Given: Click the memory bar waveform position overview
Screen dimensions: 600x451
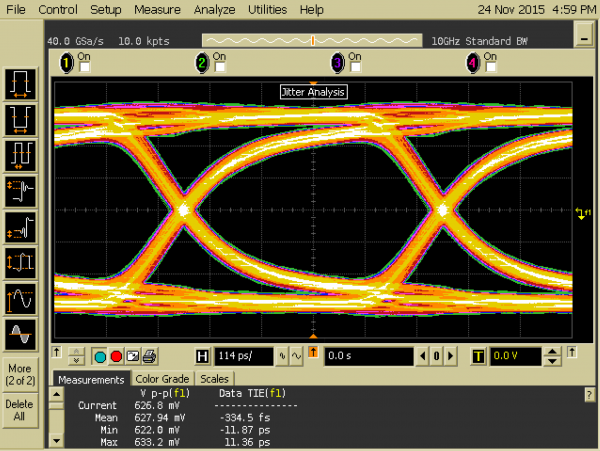Looking at the screenshot, I should [x=313, y=40].
